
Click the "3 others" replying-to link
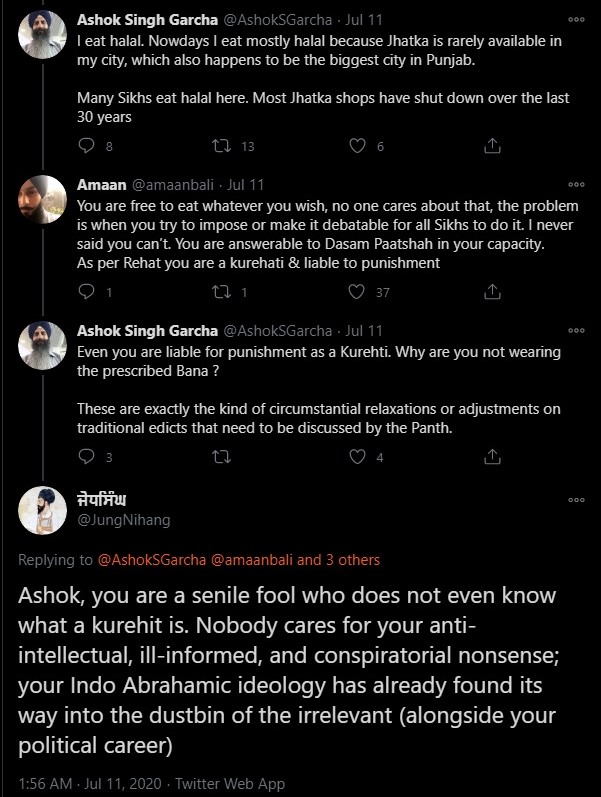click(x=353, y=560)
